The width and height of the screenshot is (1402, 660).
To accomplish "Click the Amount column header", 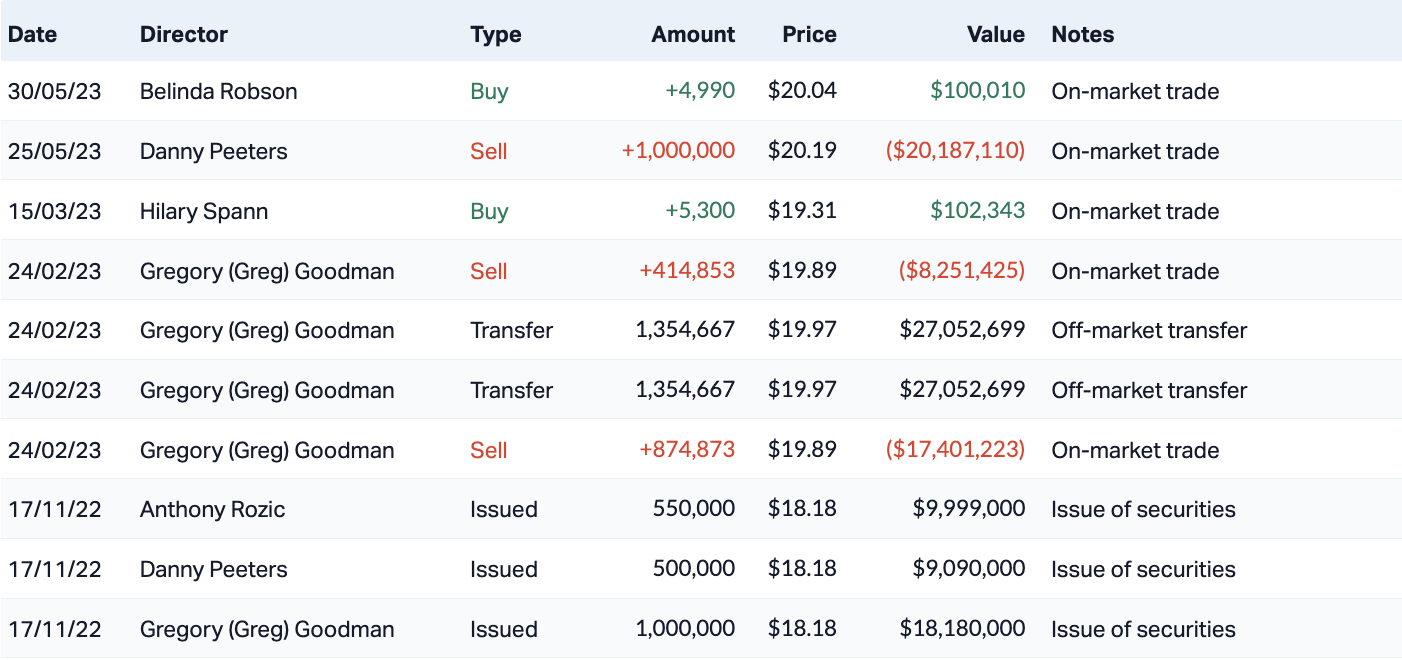I will pyautogui.click(x=693, y=34).
